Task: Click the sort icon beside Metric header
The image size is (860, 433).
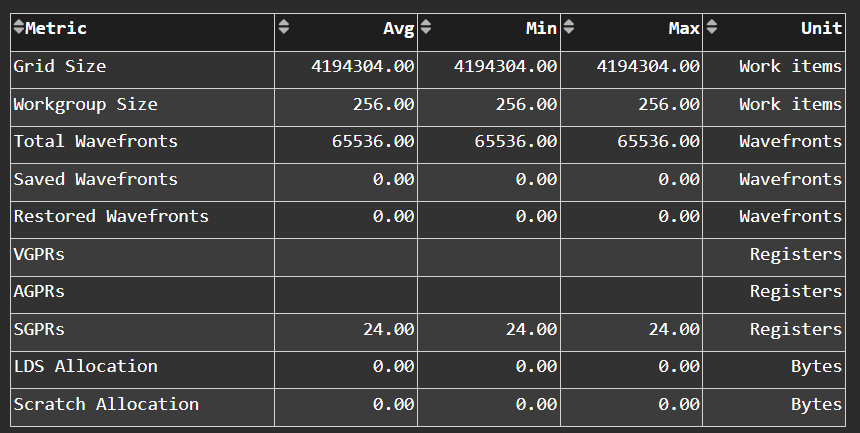Action: click(x=18, y=28)
